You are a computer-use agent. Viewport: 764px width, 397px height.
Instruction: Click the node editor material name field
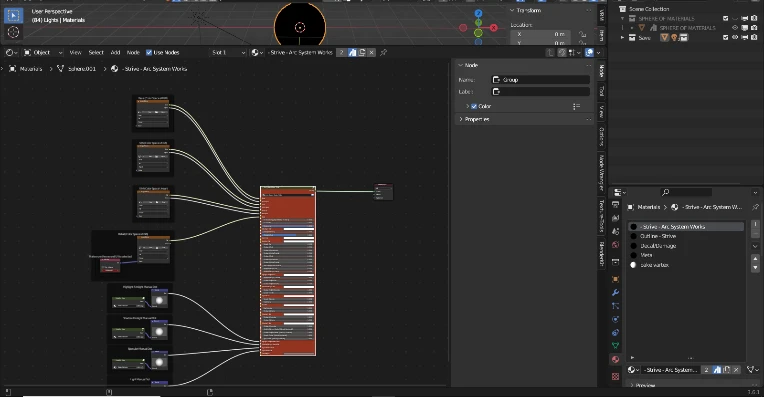coord(300,53)
